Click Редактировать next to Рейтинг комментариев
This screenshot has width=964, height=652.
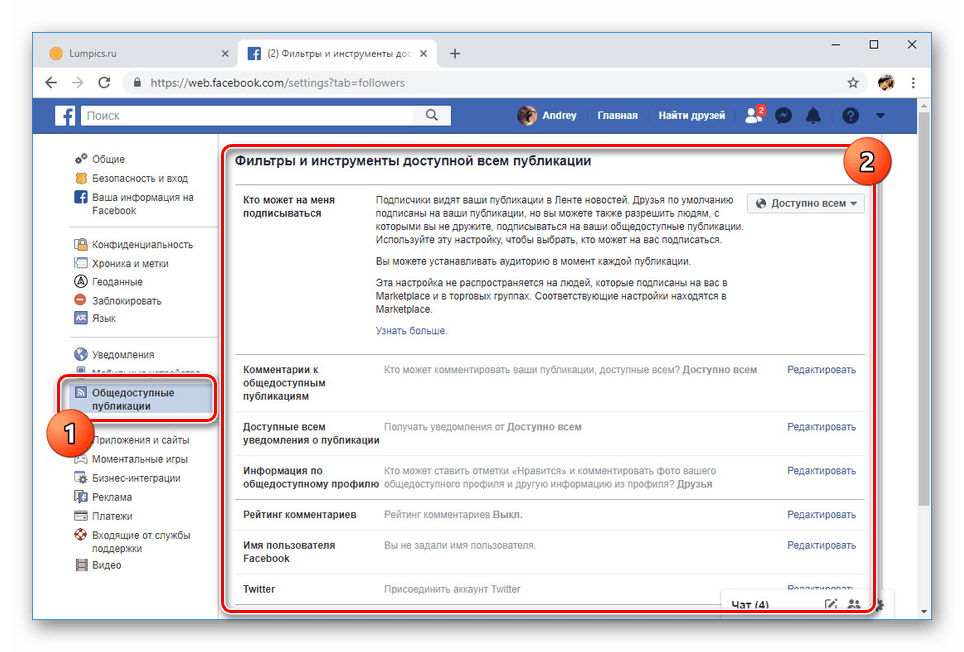822,514
